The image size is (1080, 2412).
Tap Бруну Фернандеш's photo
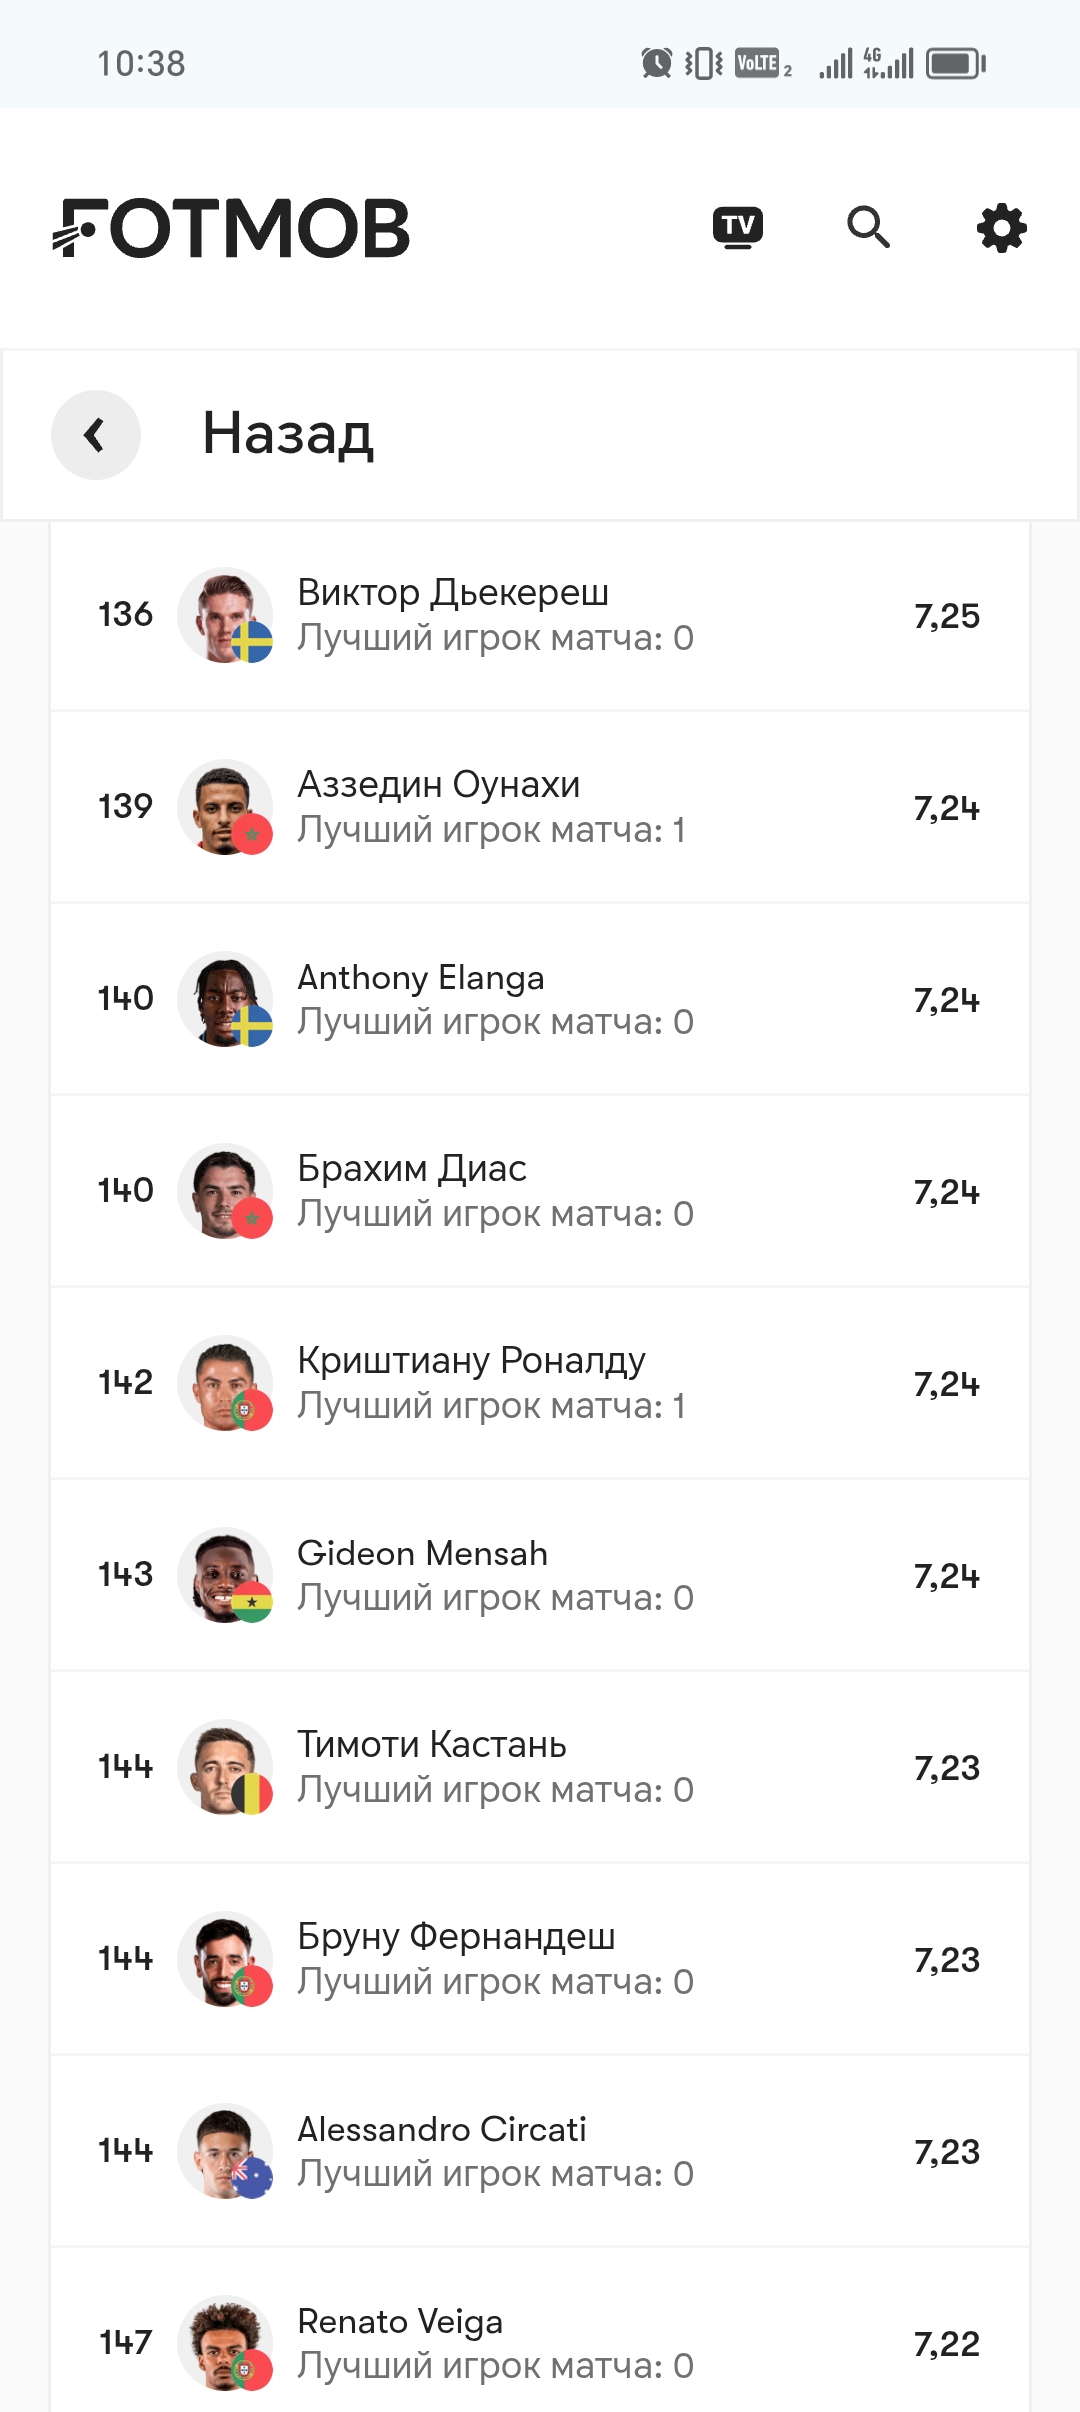coord(225,1959)
